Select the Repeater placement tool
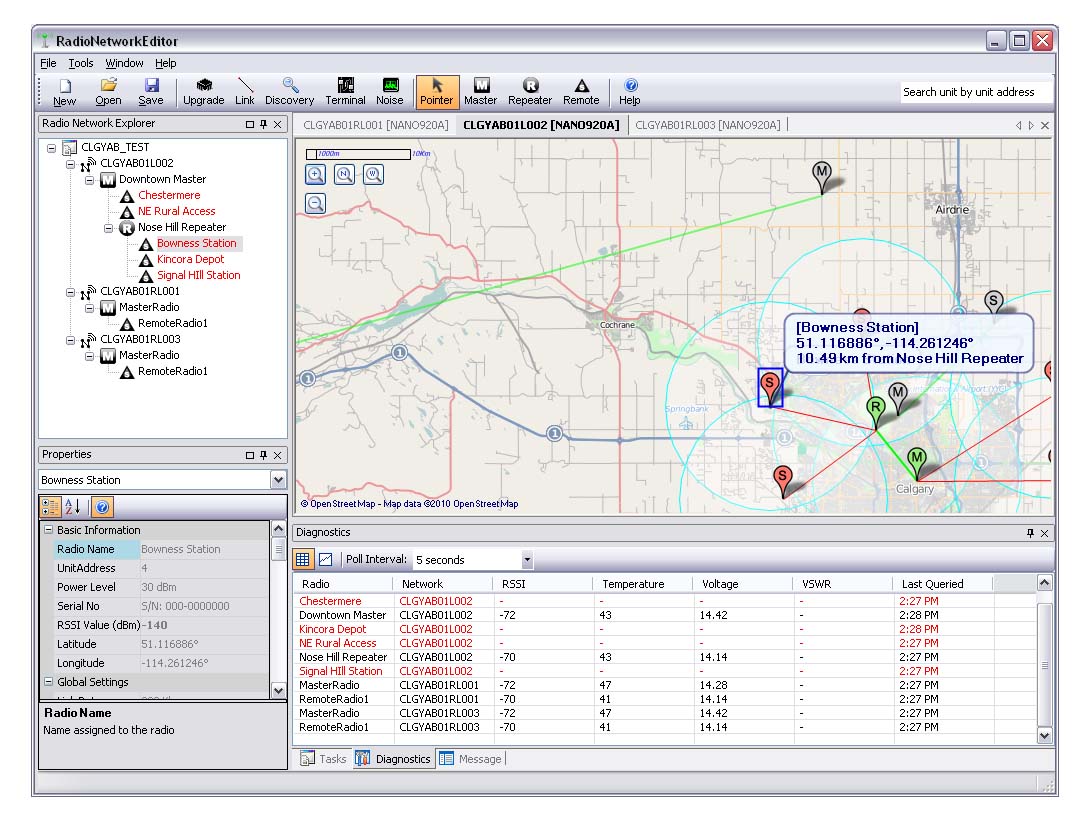1091x822 pixels. coord(530,93)
